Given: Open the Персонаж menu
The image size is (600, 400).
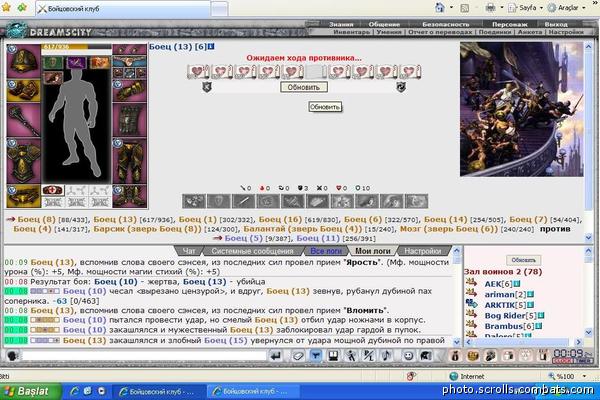Looking at the screenshot, I should [x=509, y=24].
